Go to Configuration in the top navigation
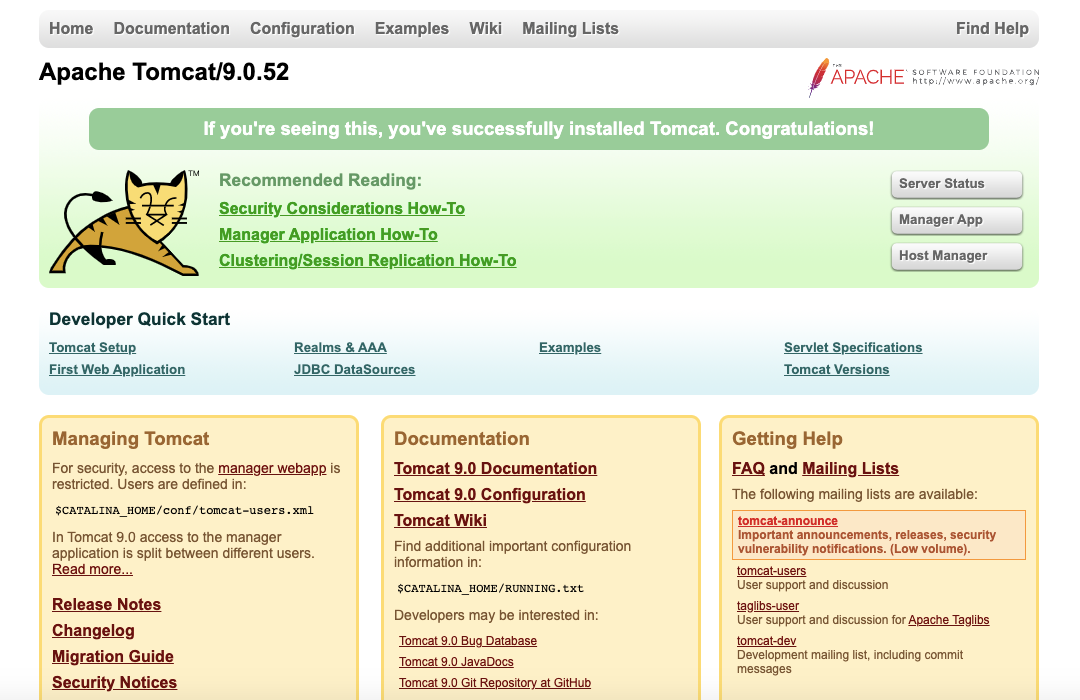The image size is (1080, 700). [x=302, y=28]
